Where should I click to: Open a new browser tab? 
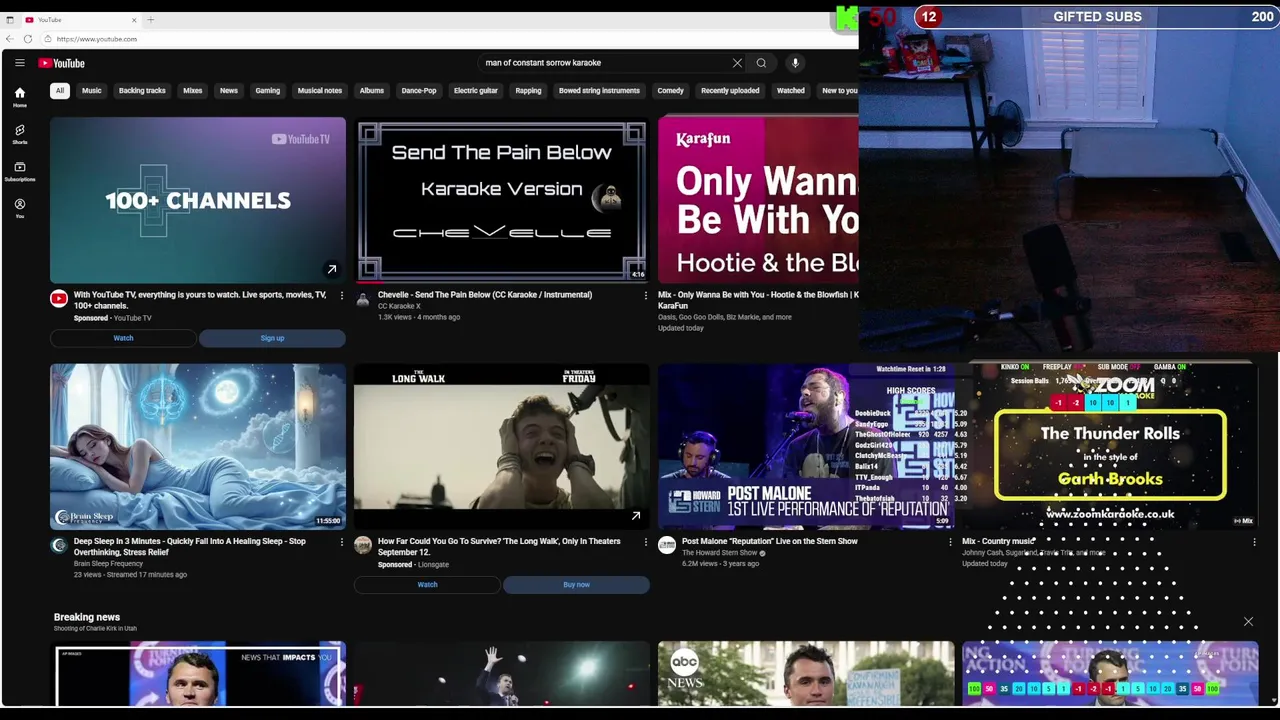151,20
